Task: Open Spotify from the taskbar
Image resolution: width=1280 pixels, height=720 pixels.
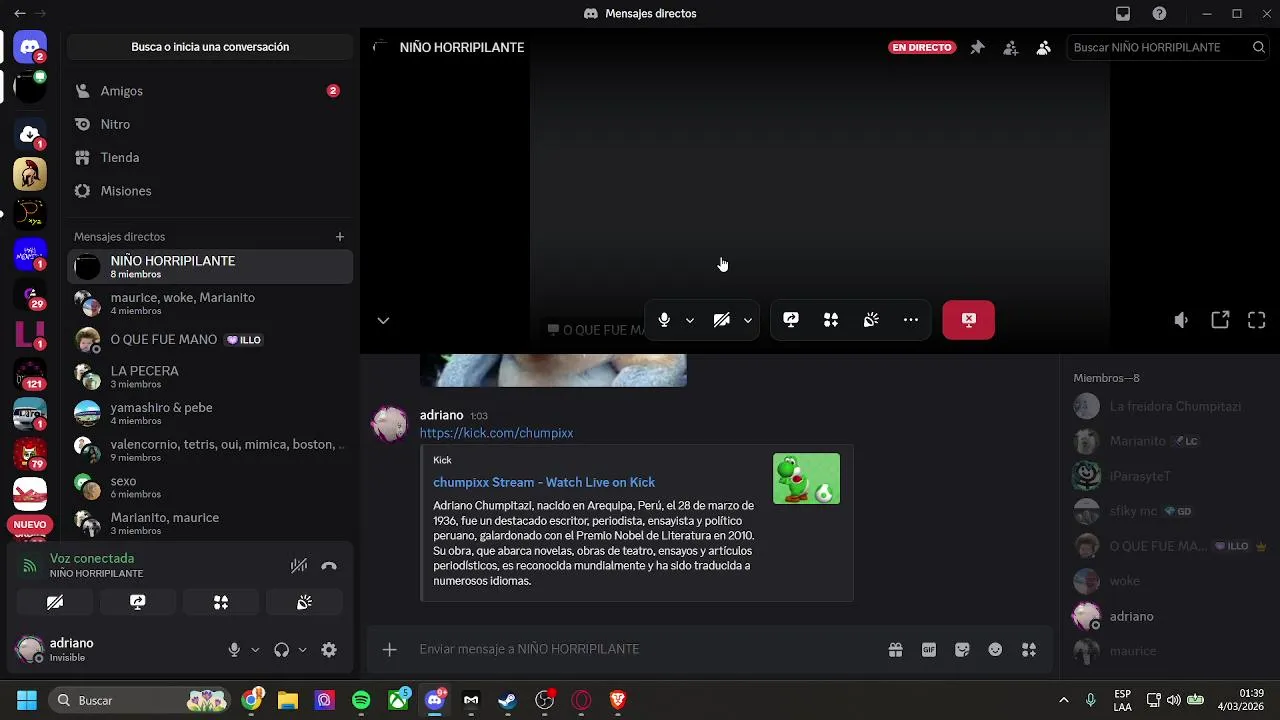Action: (361, 700)
